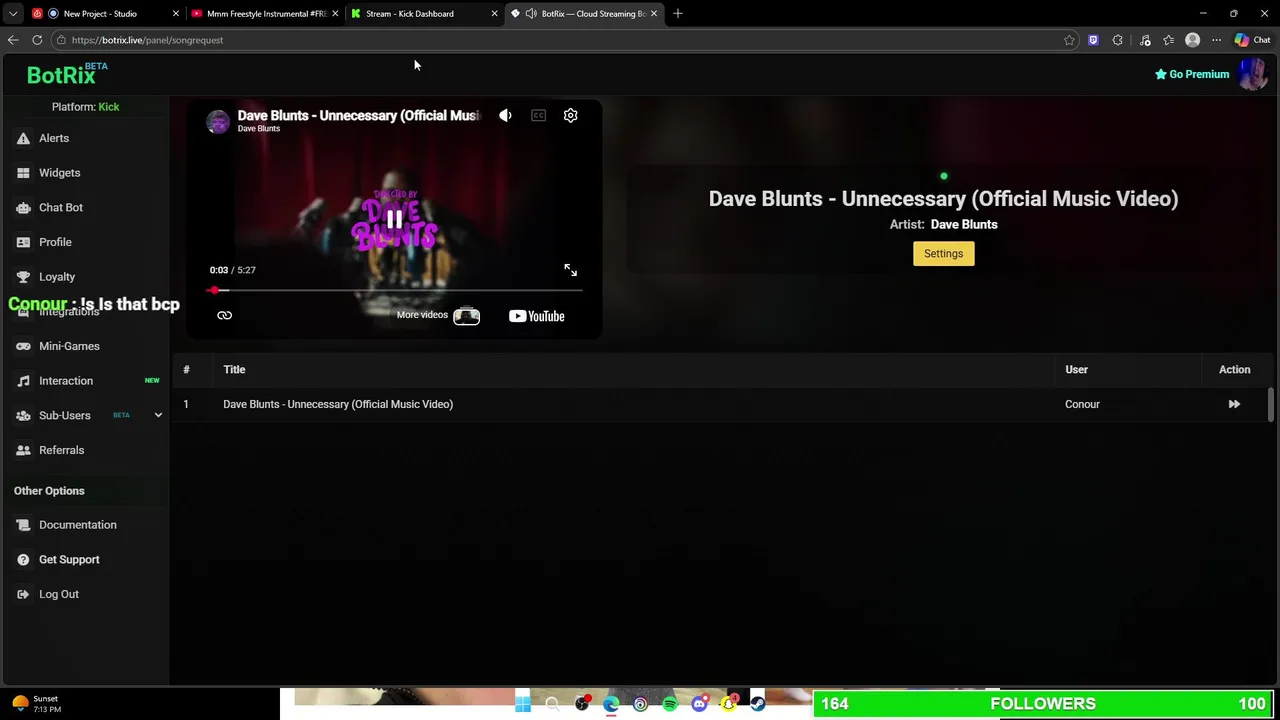The image size is (1280, 720).
Task: Open song request Settings
Action: [943, 254]
